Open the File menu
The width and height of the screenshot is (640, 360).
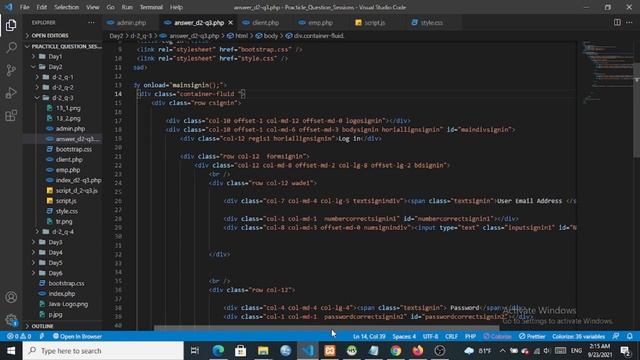coord(24,7)
